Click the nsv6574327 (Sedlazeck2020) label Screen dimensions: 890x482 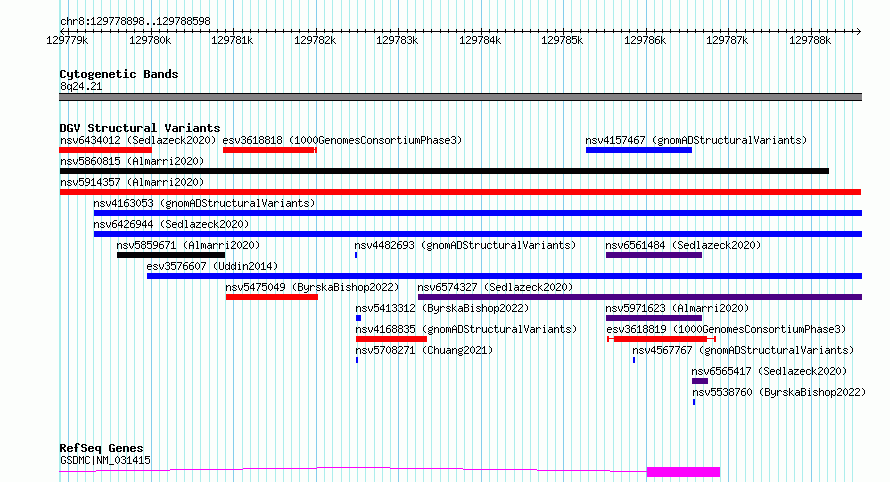pos(495,287)
